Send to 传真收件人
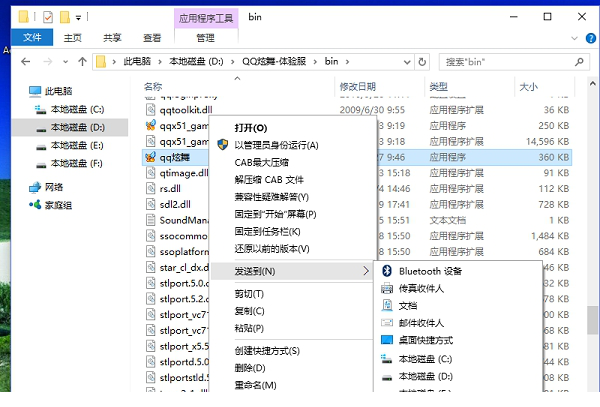Screen dimensions: 600x407 click(458, 288)
